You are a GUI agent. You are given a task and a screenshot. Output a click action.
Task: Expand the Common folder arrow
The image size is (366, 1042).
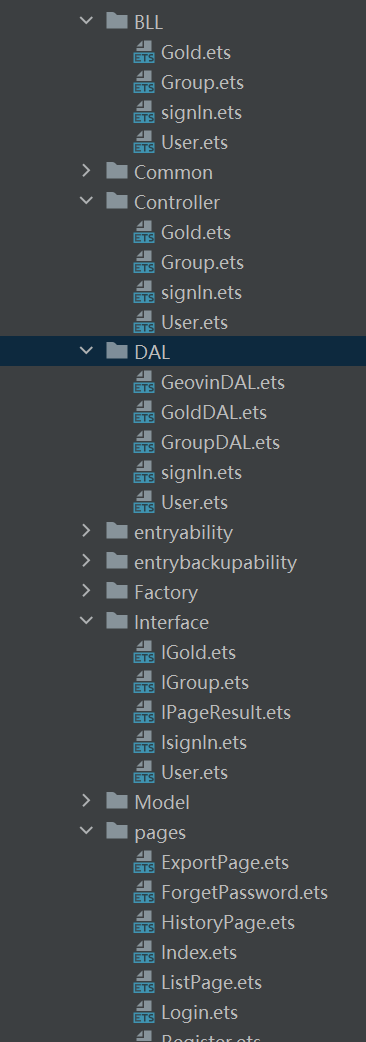(x=86, y=171)
